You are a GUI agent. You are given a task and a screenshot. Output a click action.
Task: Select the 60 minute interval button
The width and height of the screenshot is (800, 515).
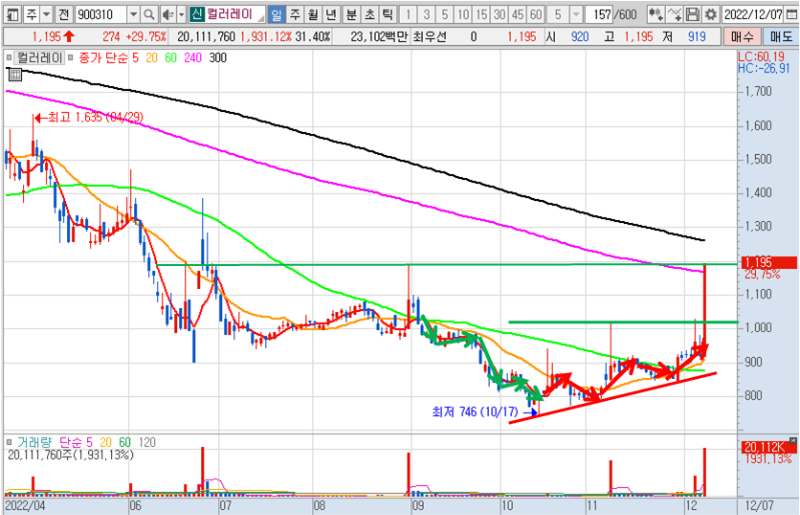point(536,15)
